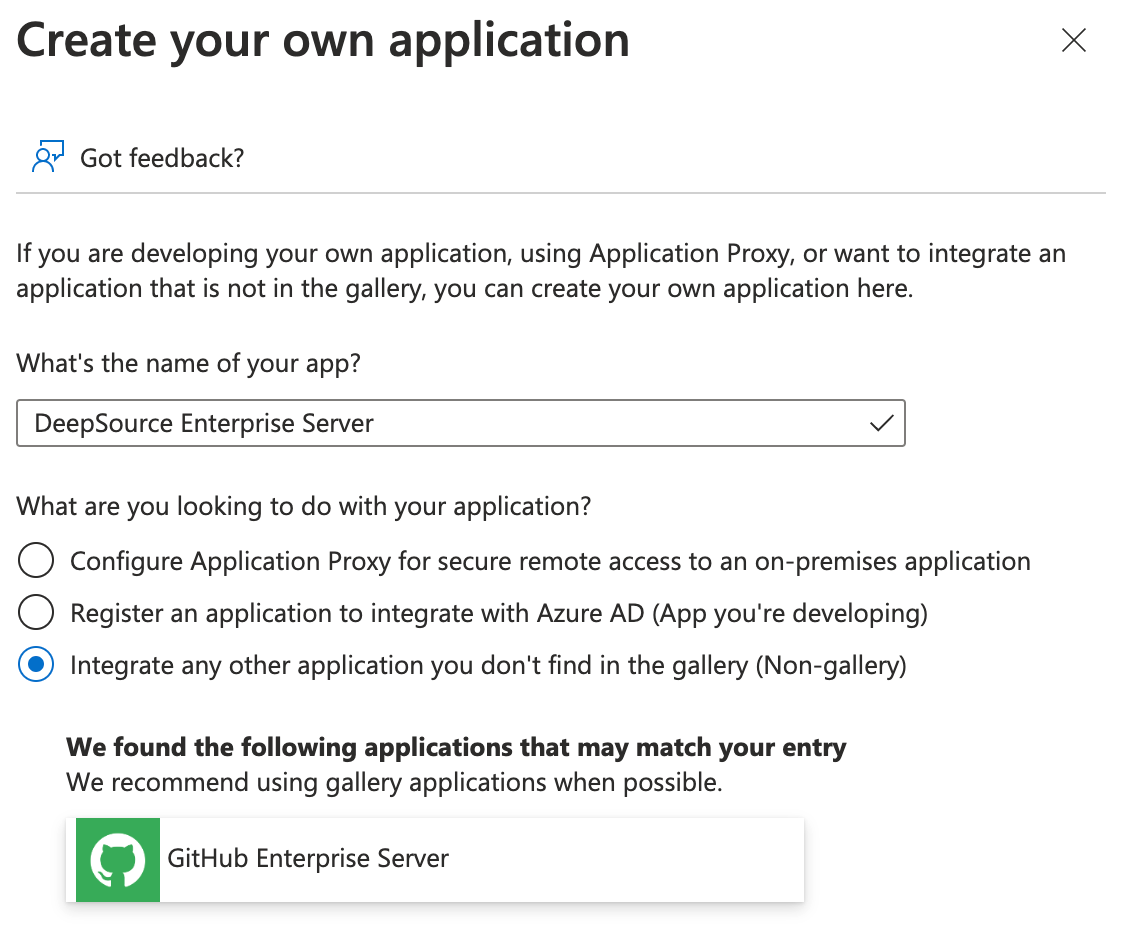Open the GitHub Enterprise Server suggestion text

click(x=308, y=858)
